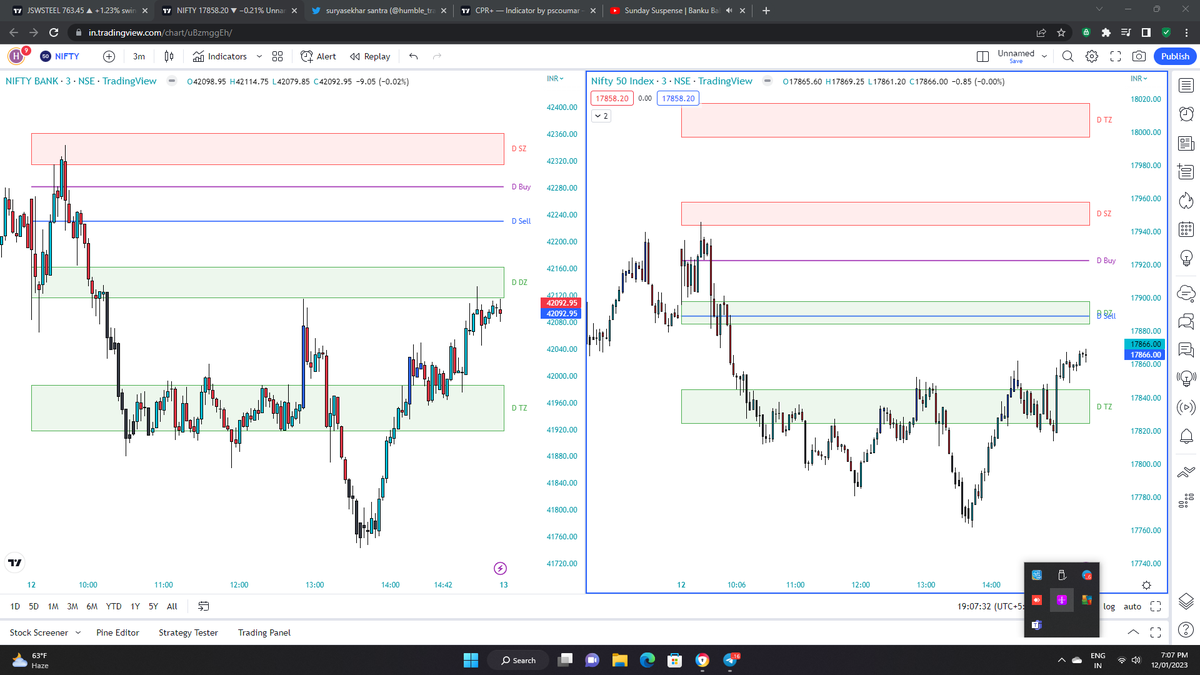This screenshot has width=1200, height=675.
Task: Open right chart's price scale settings gear
Action: (1146, 584)
